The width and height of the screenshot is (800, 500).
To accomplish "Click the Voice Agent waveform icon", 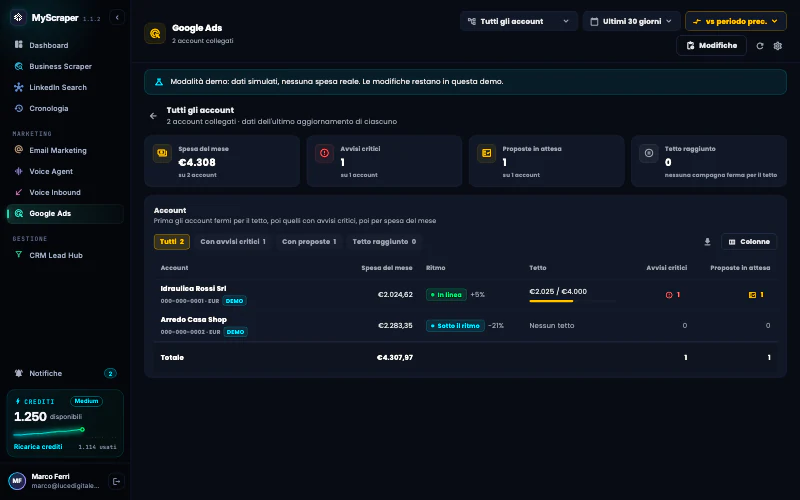I will tap(19, 171).
